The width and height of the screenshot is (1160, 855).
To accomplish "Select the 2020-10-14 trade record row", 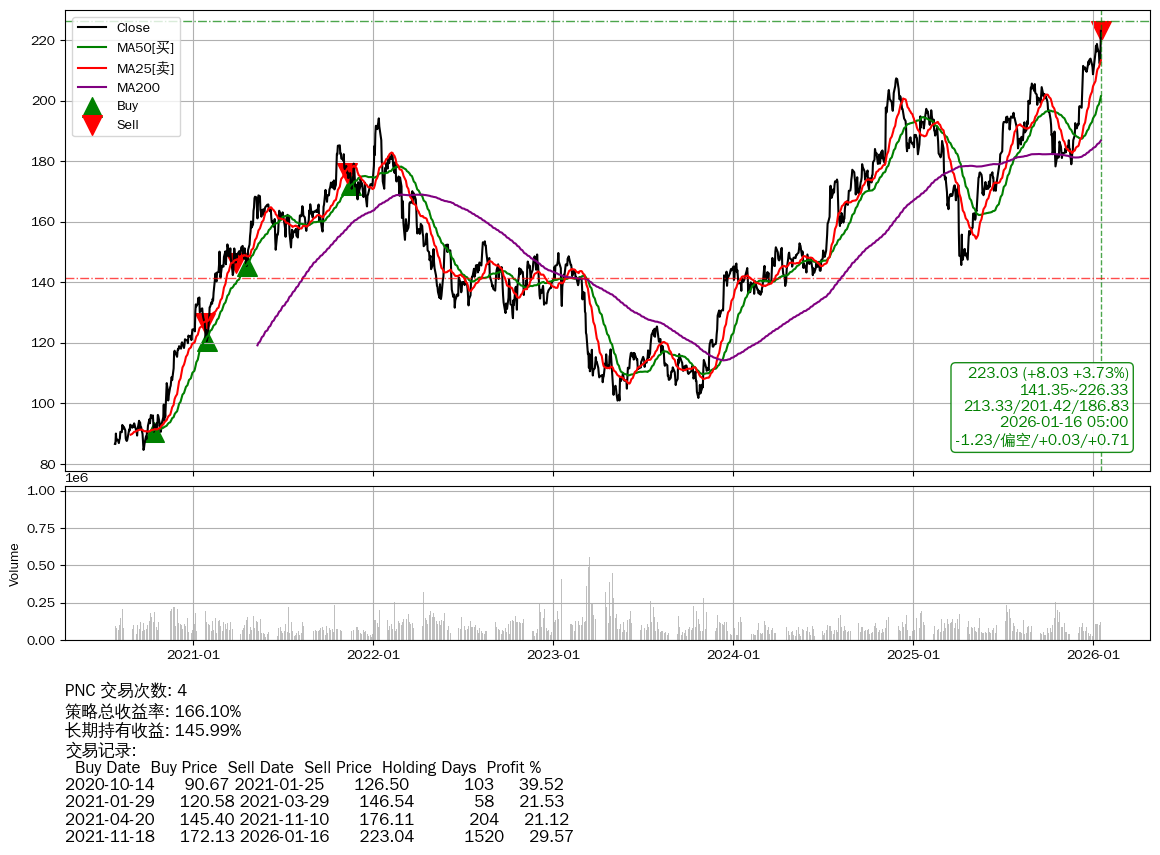I will point(318,785).
